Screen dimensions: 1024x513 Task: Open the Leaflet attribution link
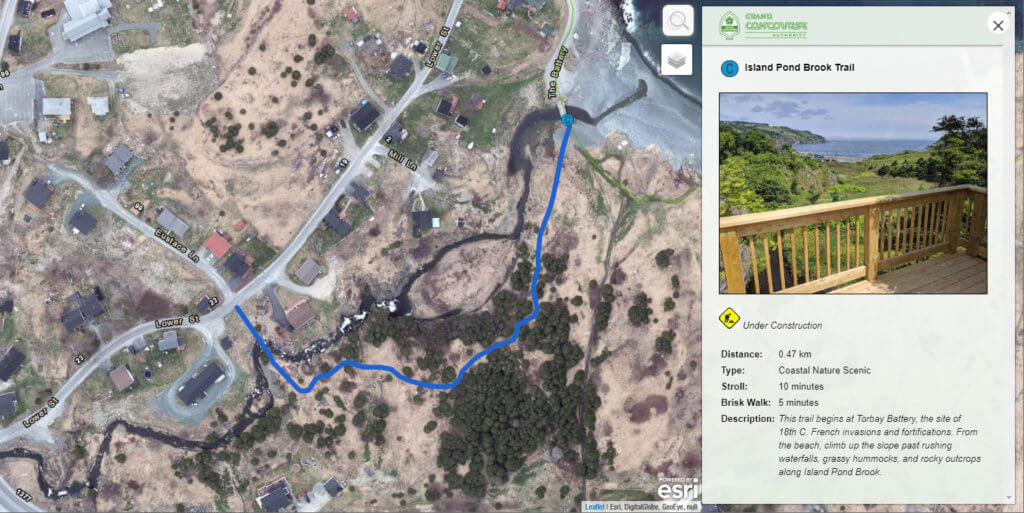(x=594, y=506)
